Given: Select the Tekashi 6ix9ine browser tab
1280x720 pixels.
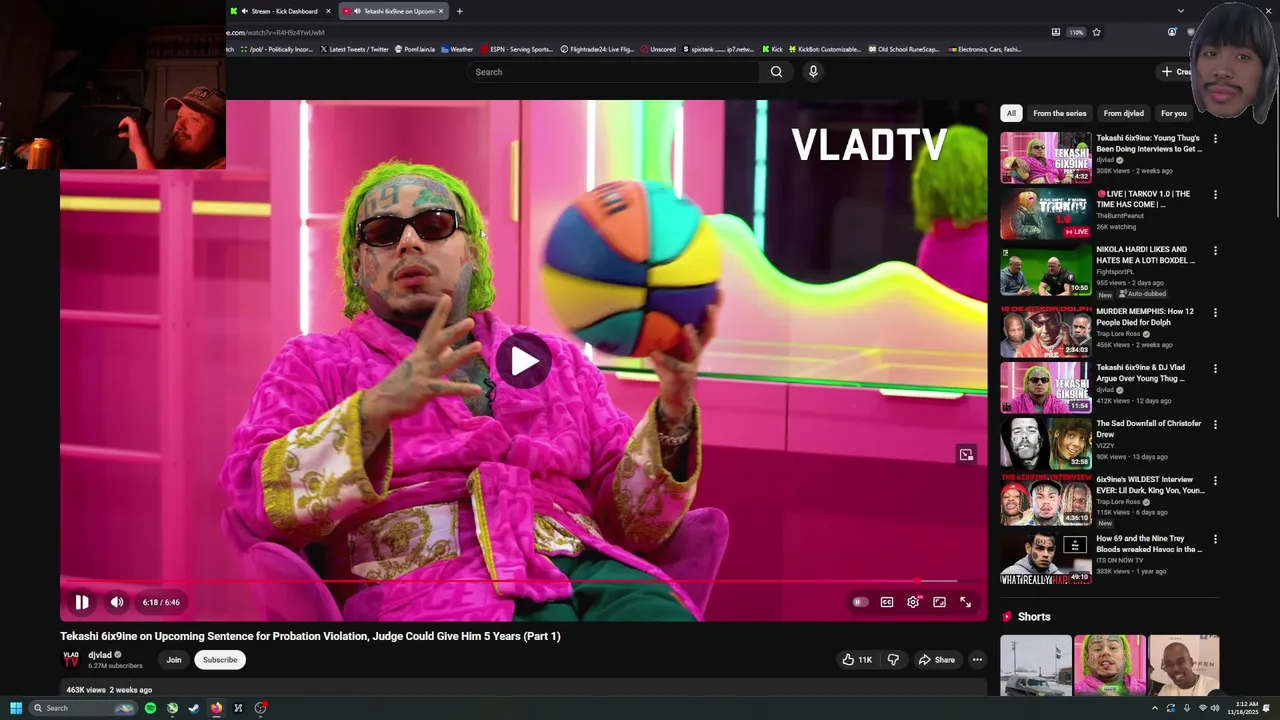Looking at the screenshot, I should coord(394,11).
